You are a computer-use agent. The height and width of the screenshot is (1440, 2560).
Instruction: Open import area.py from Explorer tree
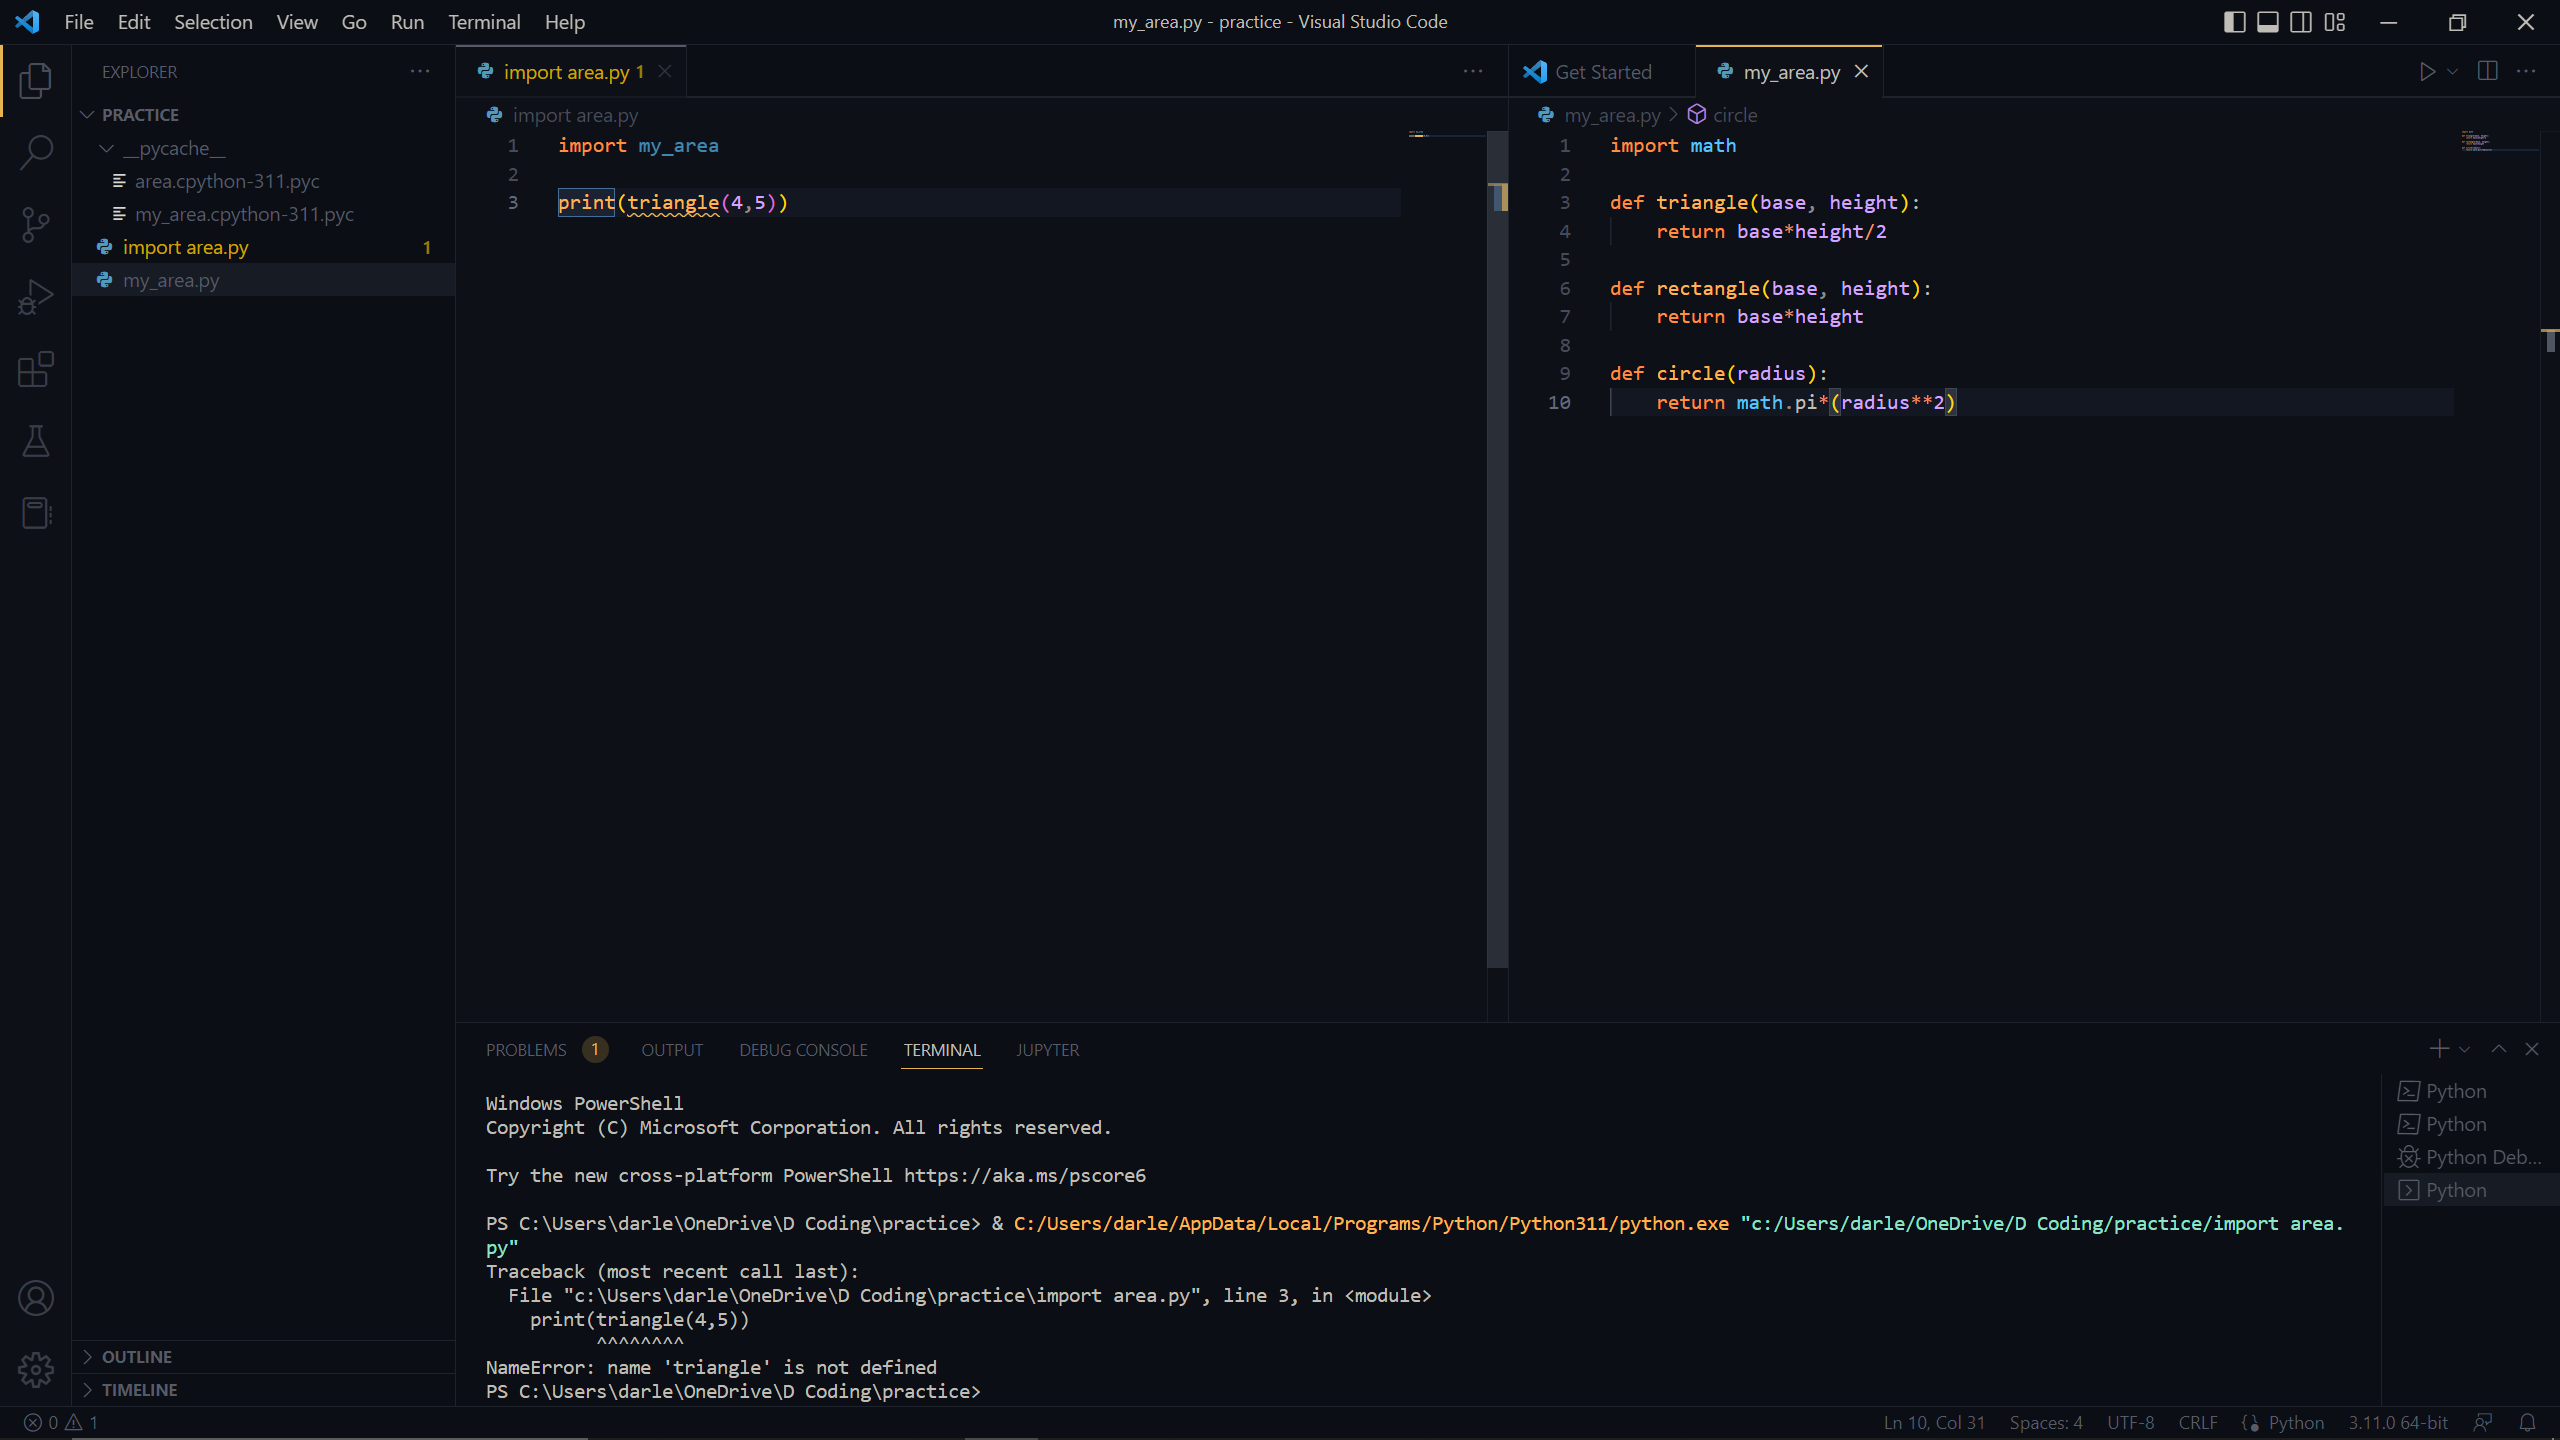point(265,247)
